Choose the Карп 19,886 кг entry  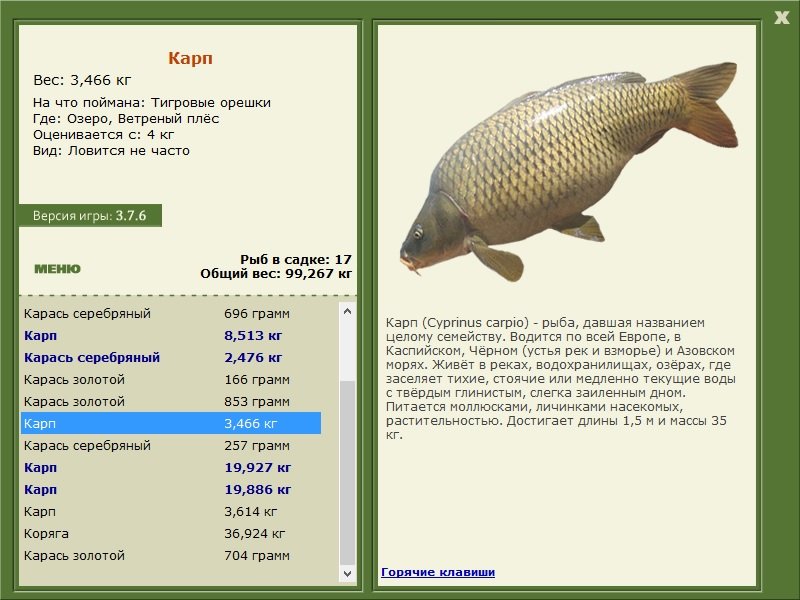170,490
